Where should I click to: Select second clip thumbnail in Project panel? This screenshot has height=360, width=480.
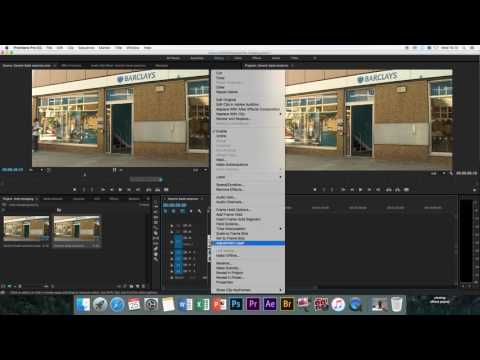pos(77,228)
